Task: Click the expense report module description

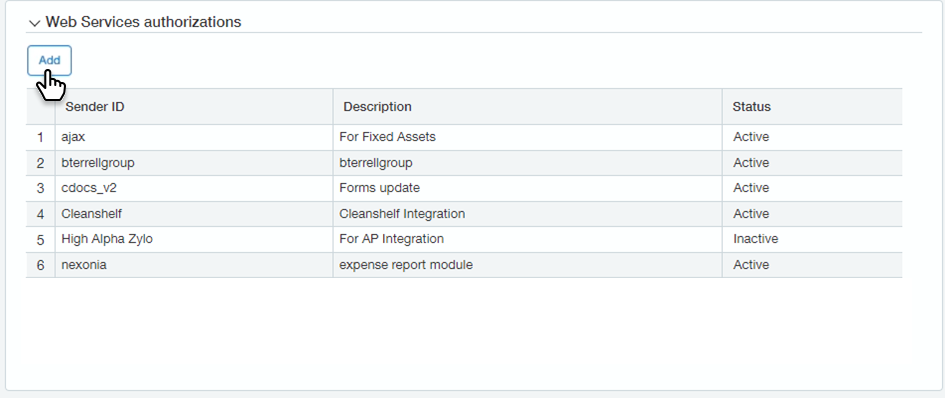Action: point(406,265)
